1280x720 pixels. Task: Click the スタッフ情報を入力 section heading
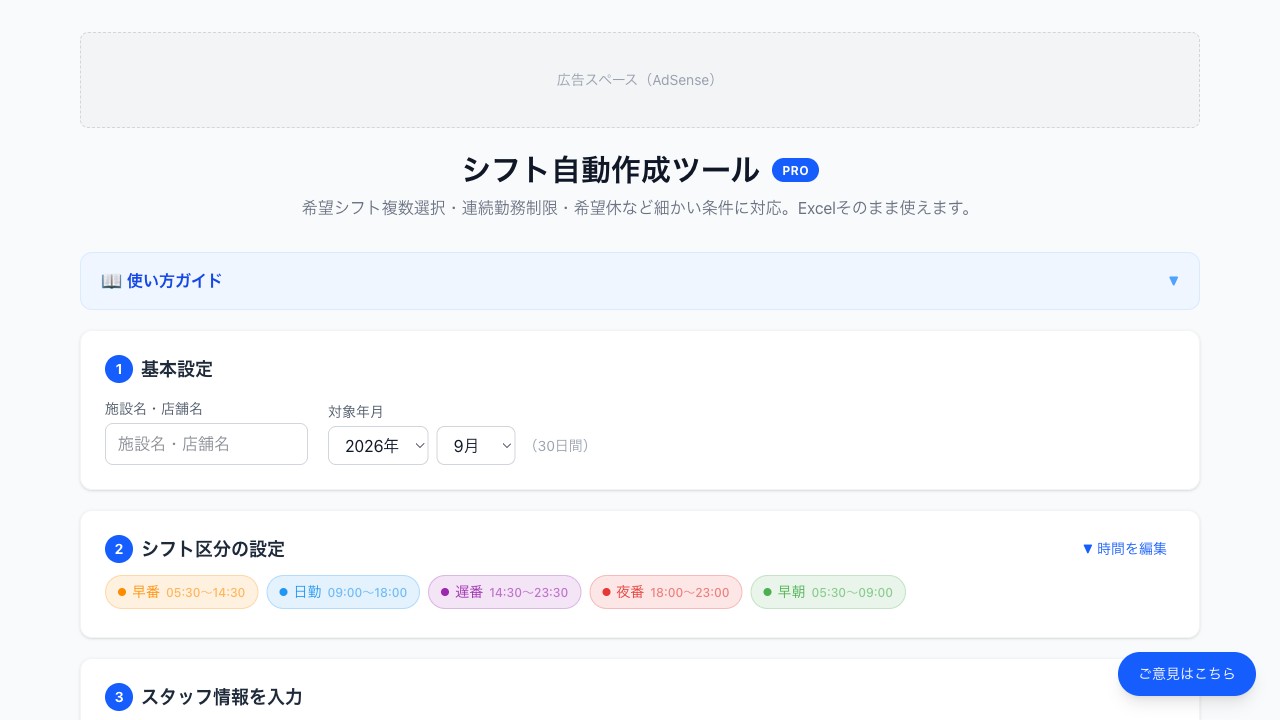tap(222, 697)
